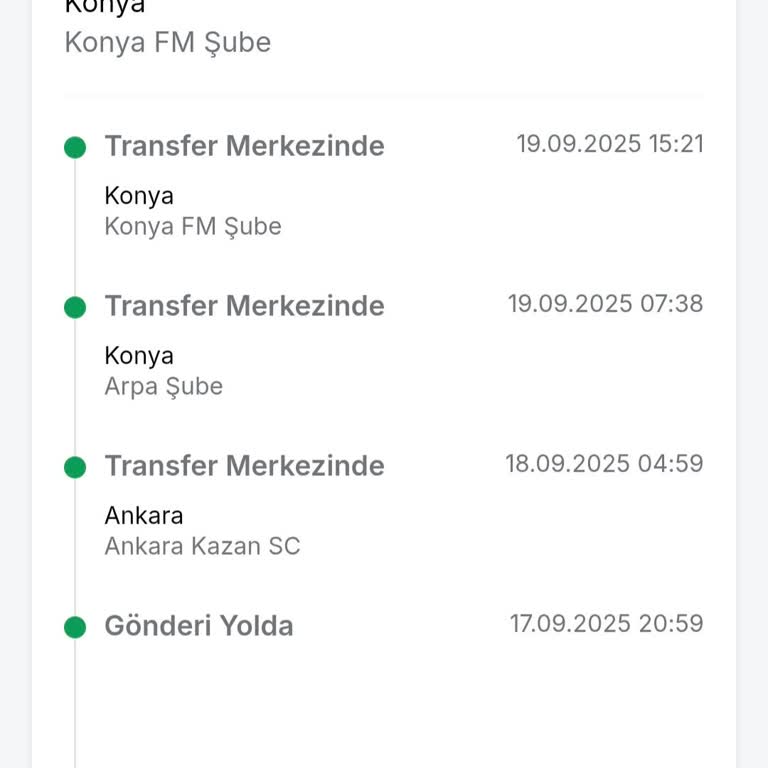Click the 19.09.2025 15:21 timestamp
768x768 pixels.
tap(610, 144)
